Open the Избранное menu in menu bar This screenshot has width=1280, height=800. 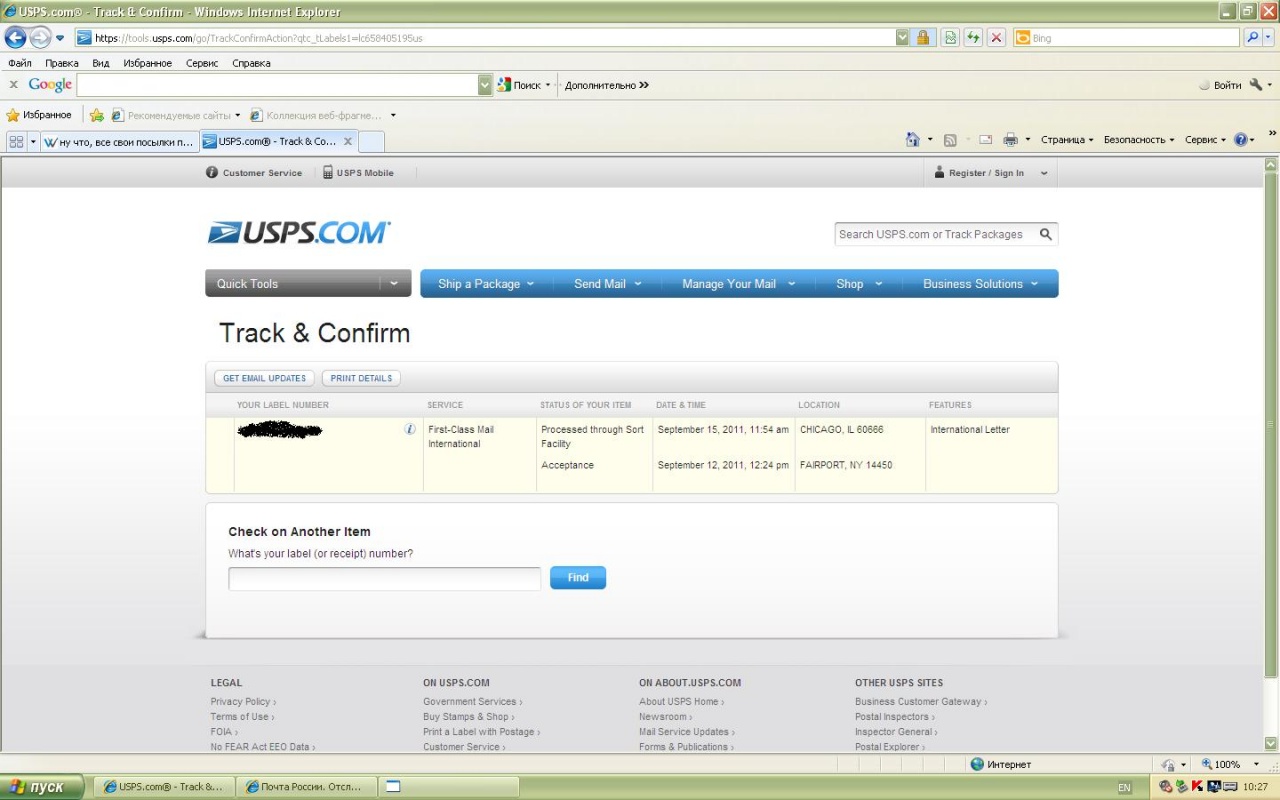click(148, 63)
